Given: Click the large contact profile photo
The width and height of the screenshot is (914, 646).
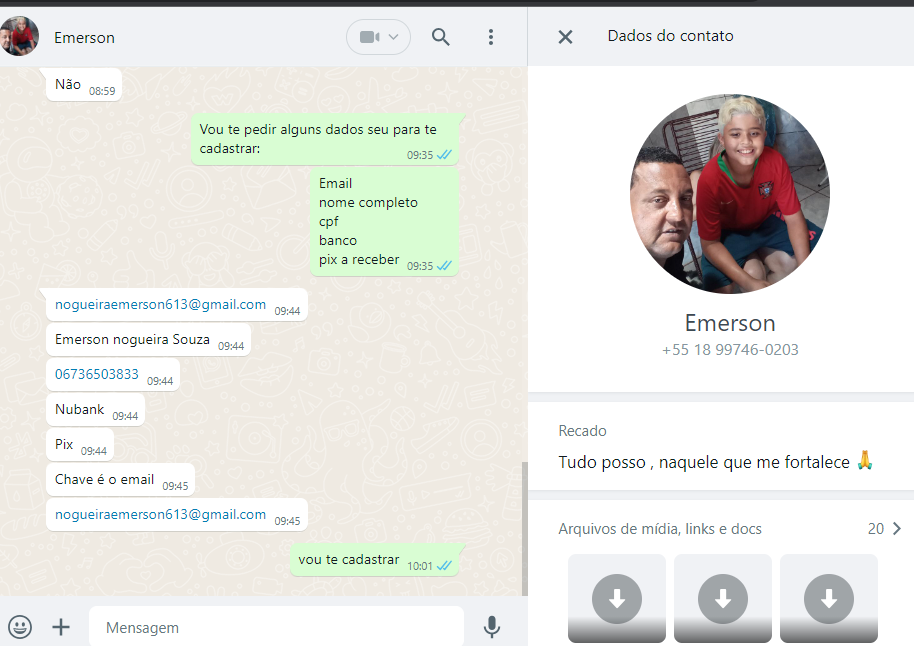Looking at the screenshot, I should point(729,194).
